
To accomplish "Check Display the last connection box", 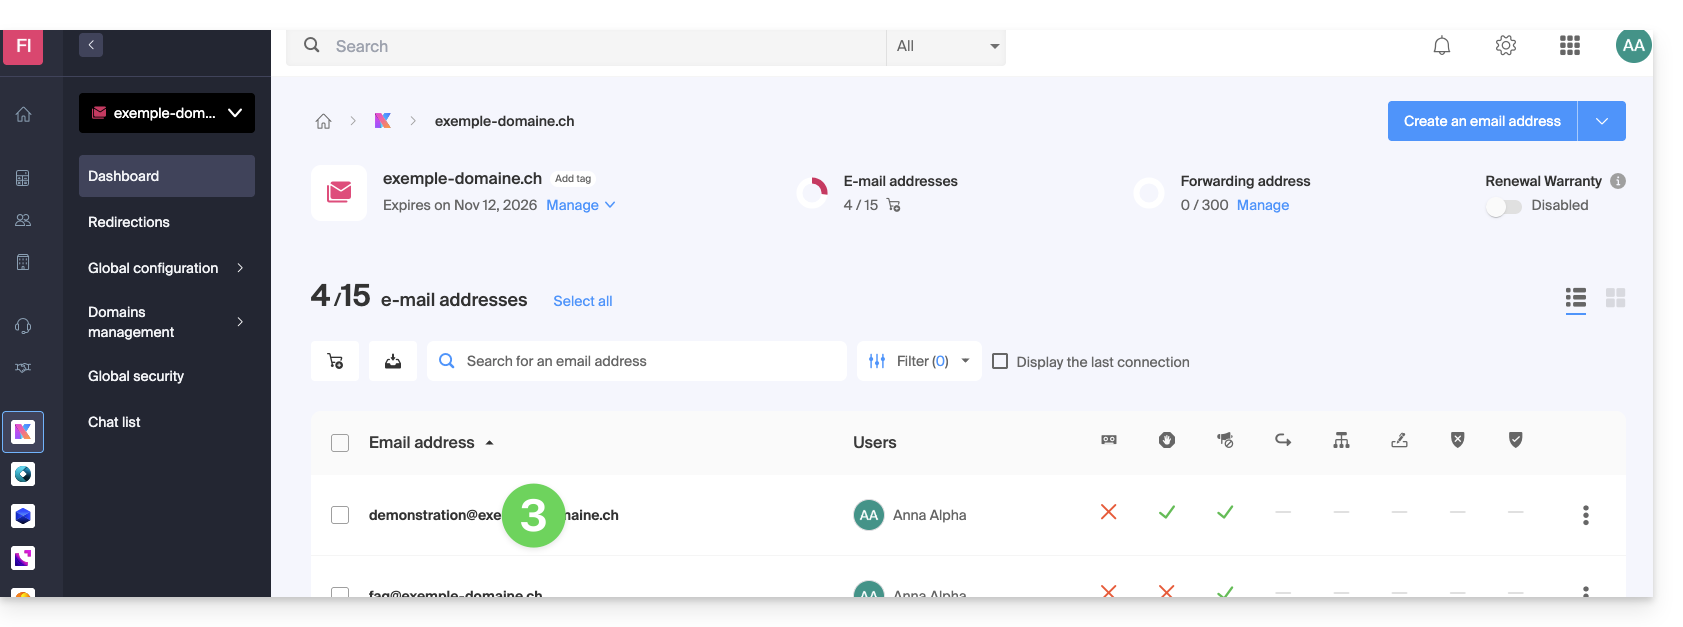I will click(x=1000, y=361).
